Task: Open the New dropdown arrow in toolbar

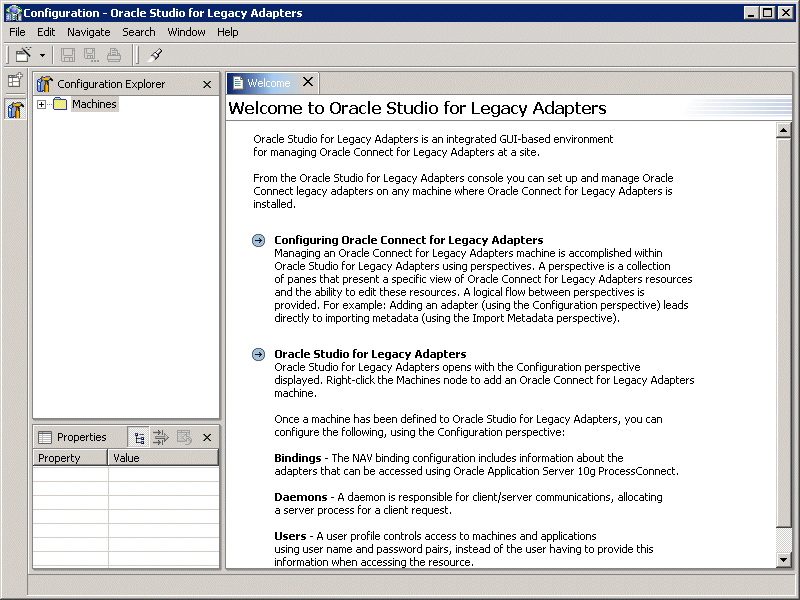Action: click(42, 55)
